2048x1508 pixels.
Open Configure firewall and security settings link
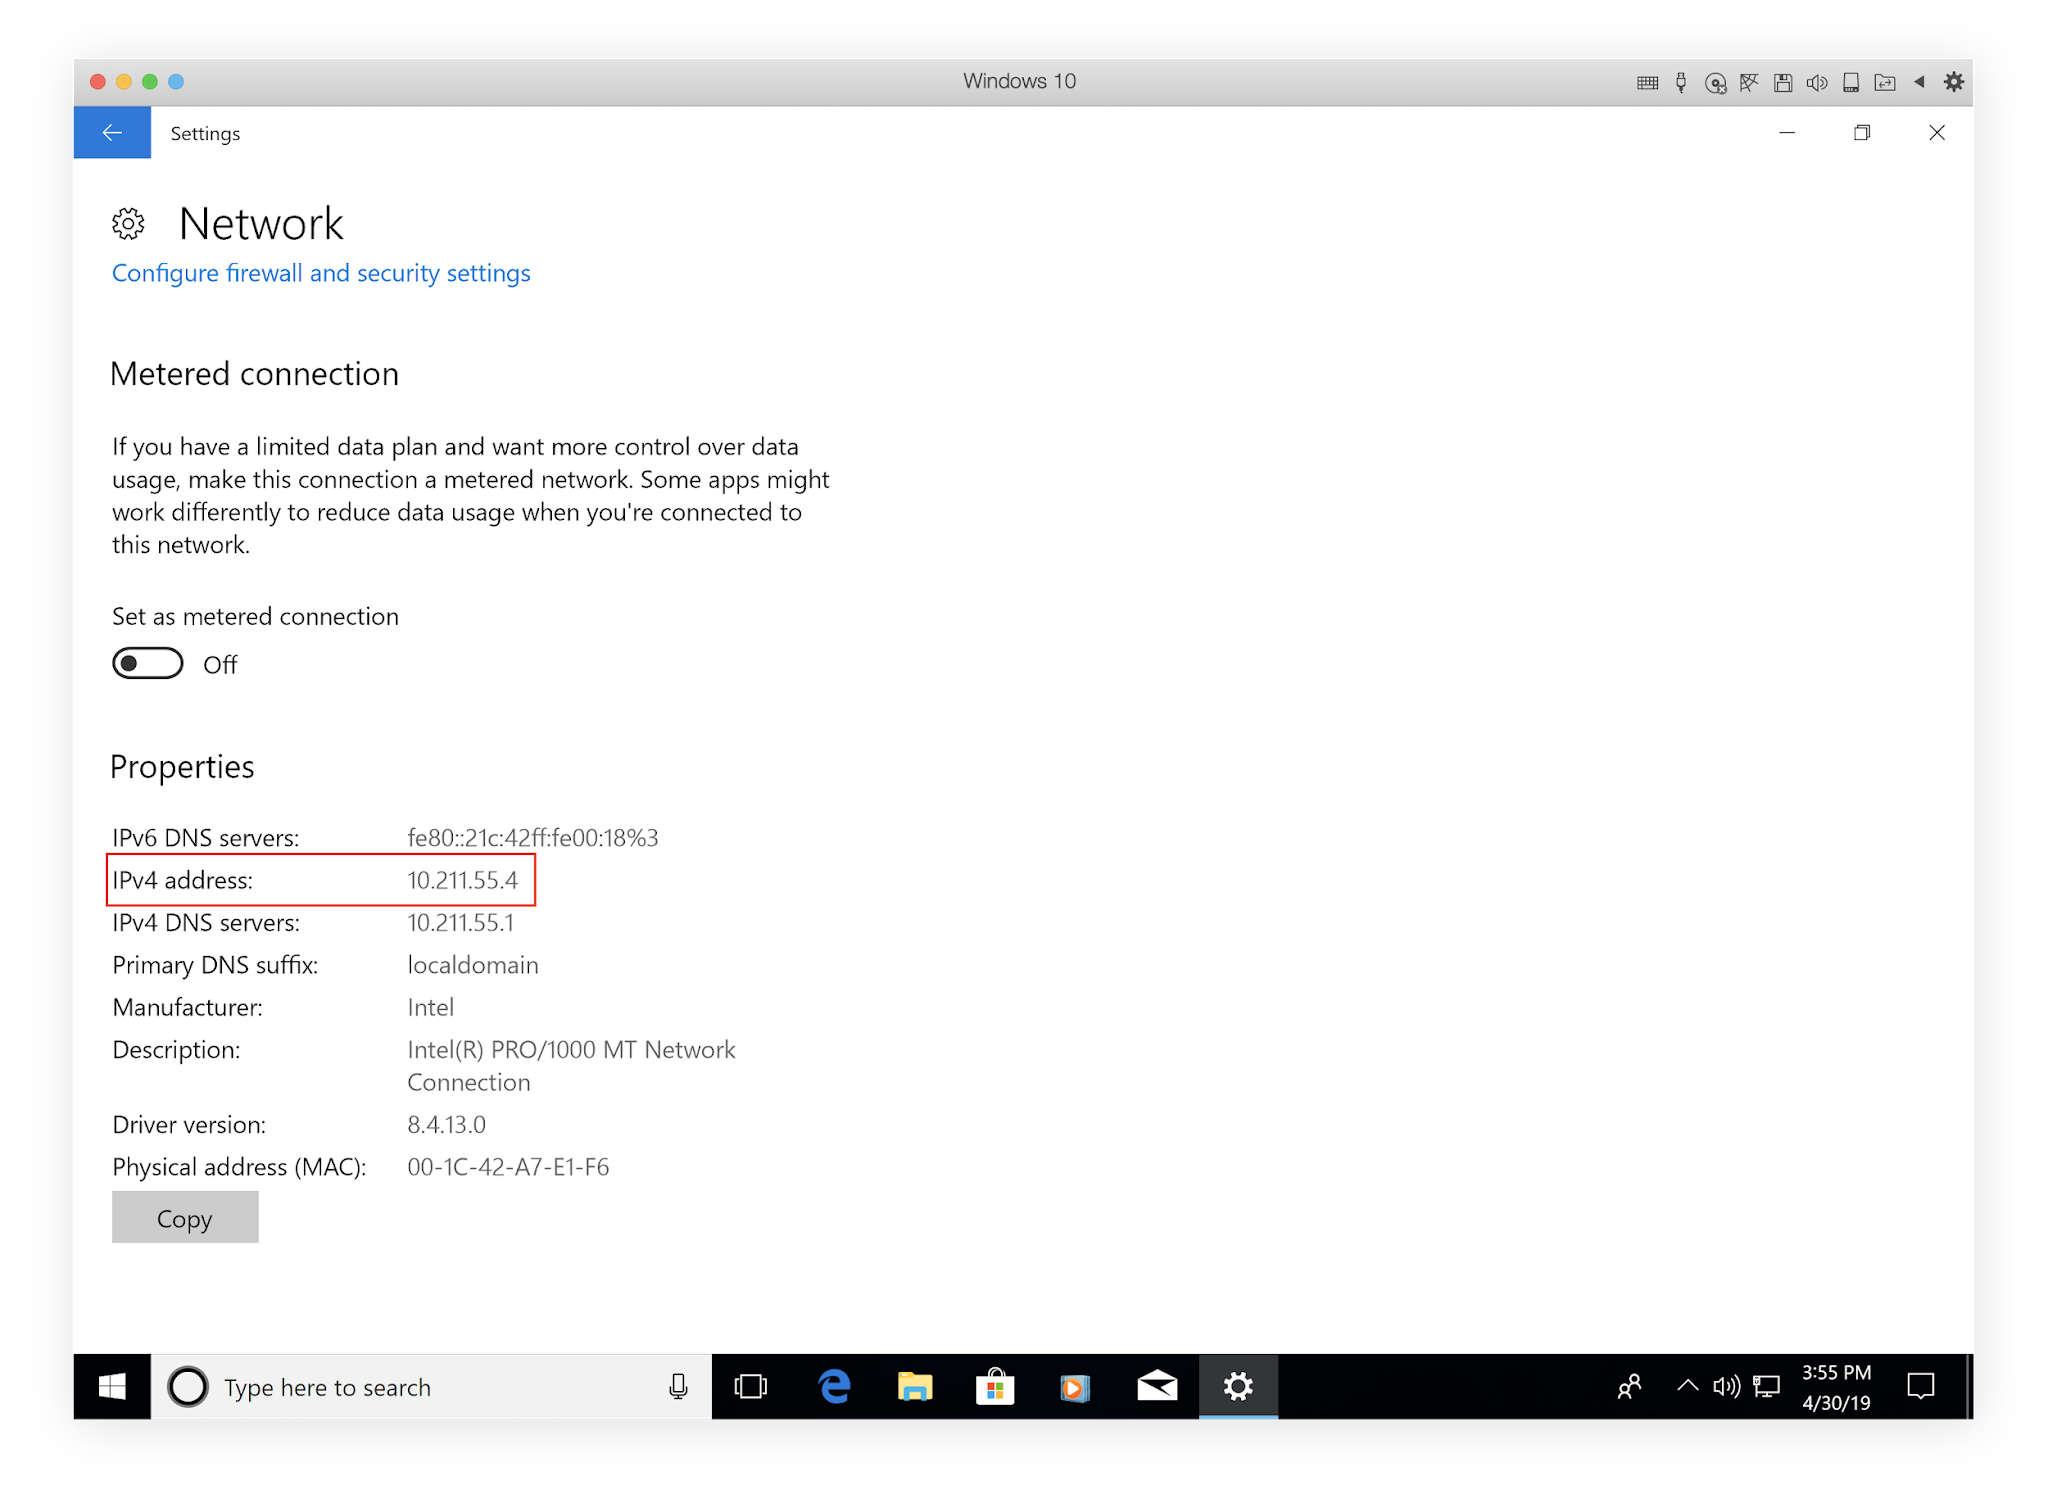(x=320, y=273)
